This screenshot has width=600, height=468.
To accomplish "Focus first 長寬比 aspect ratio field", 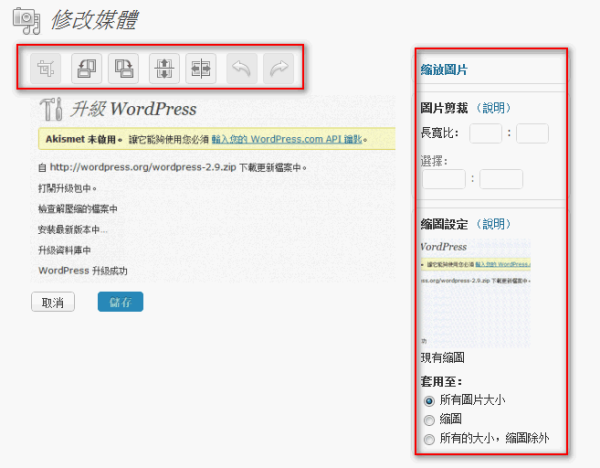I will click(x=486, y=134).
